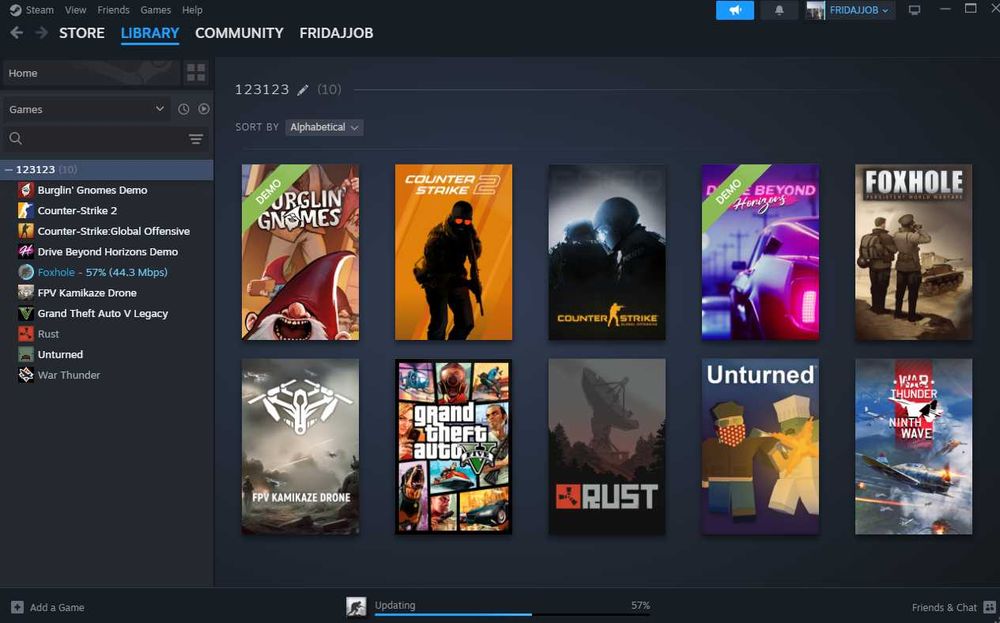Click the Friends & Chat label
The image size is (1000, 623).
click(x=944, y=608)
